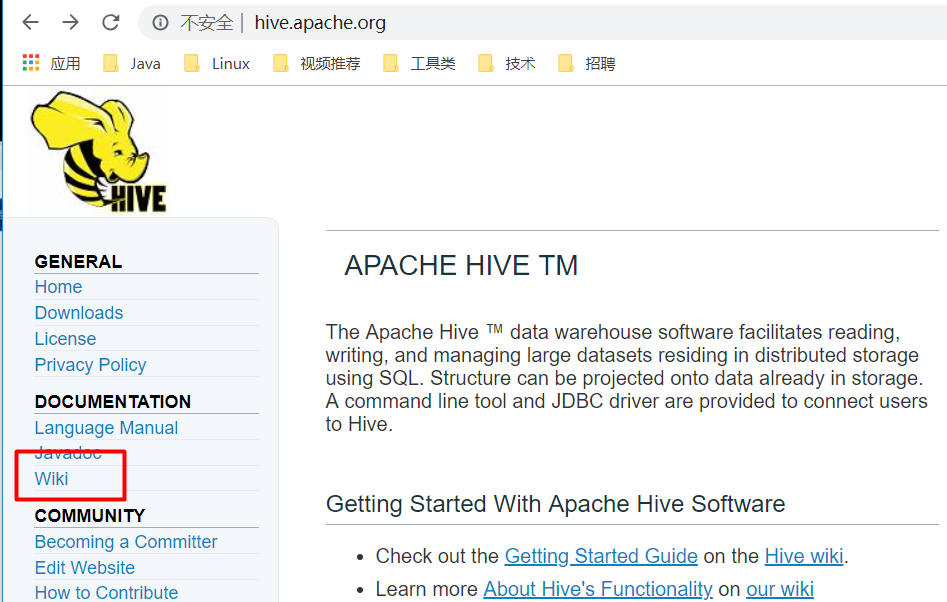Click the About Hive's Functionality link
This screenshot has width=947, height=602.
pyautogui.click(x=597, y=589)
